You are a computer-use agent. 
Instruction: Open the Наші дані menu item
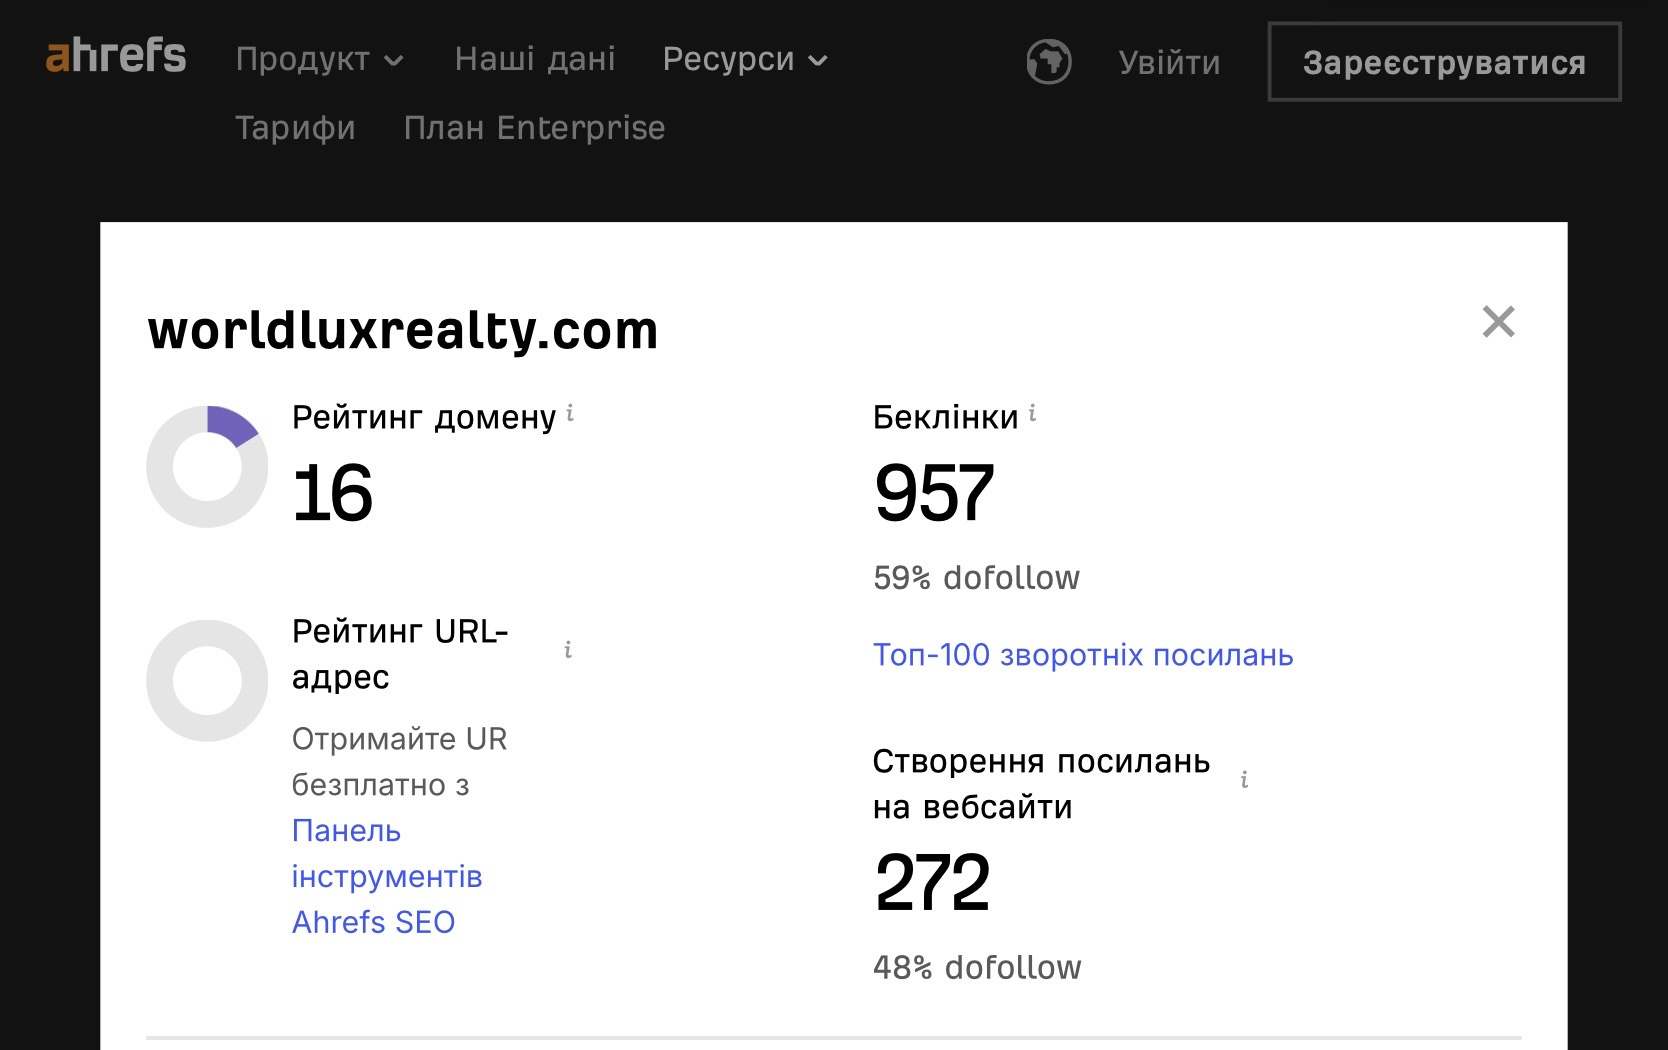[535, 60]
